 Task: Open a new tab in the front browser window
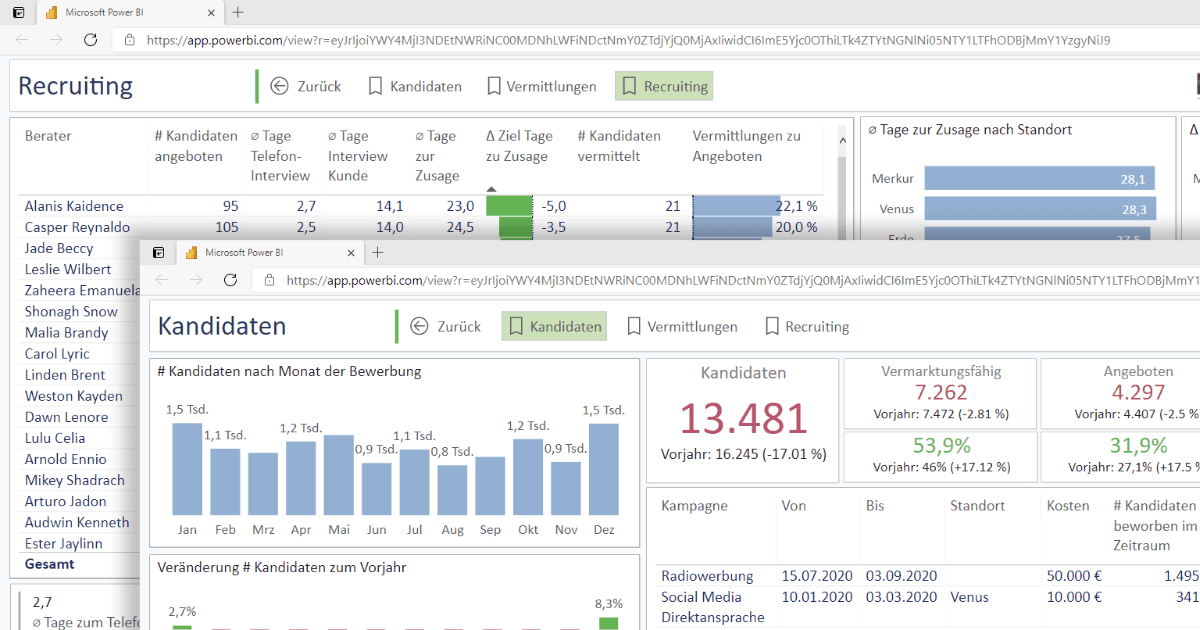pyautogui.click(x=377, y=253)
